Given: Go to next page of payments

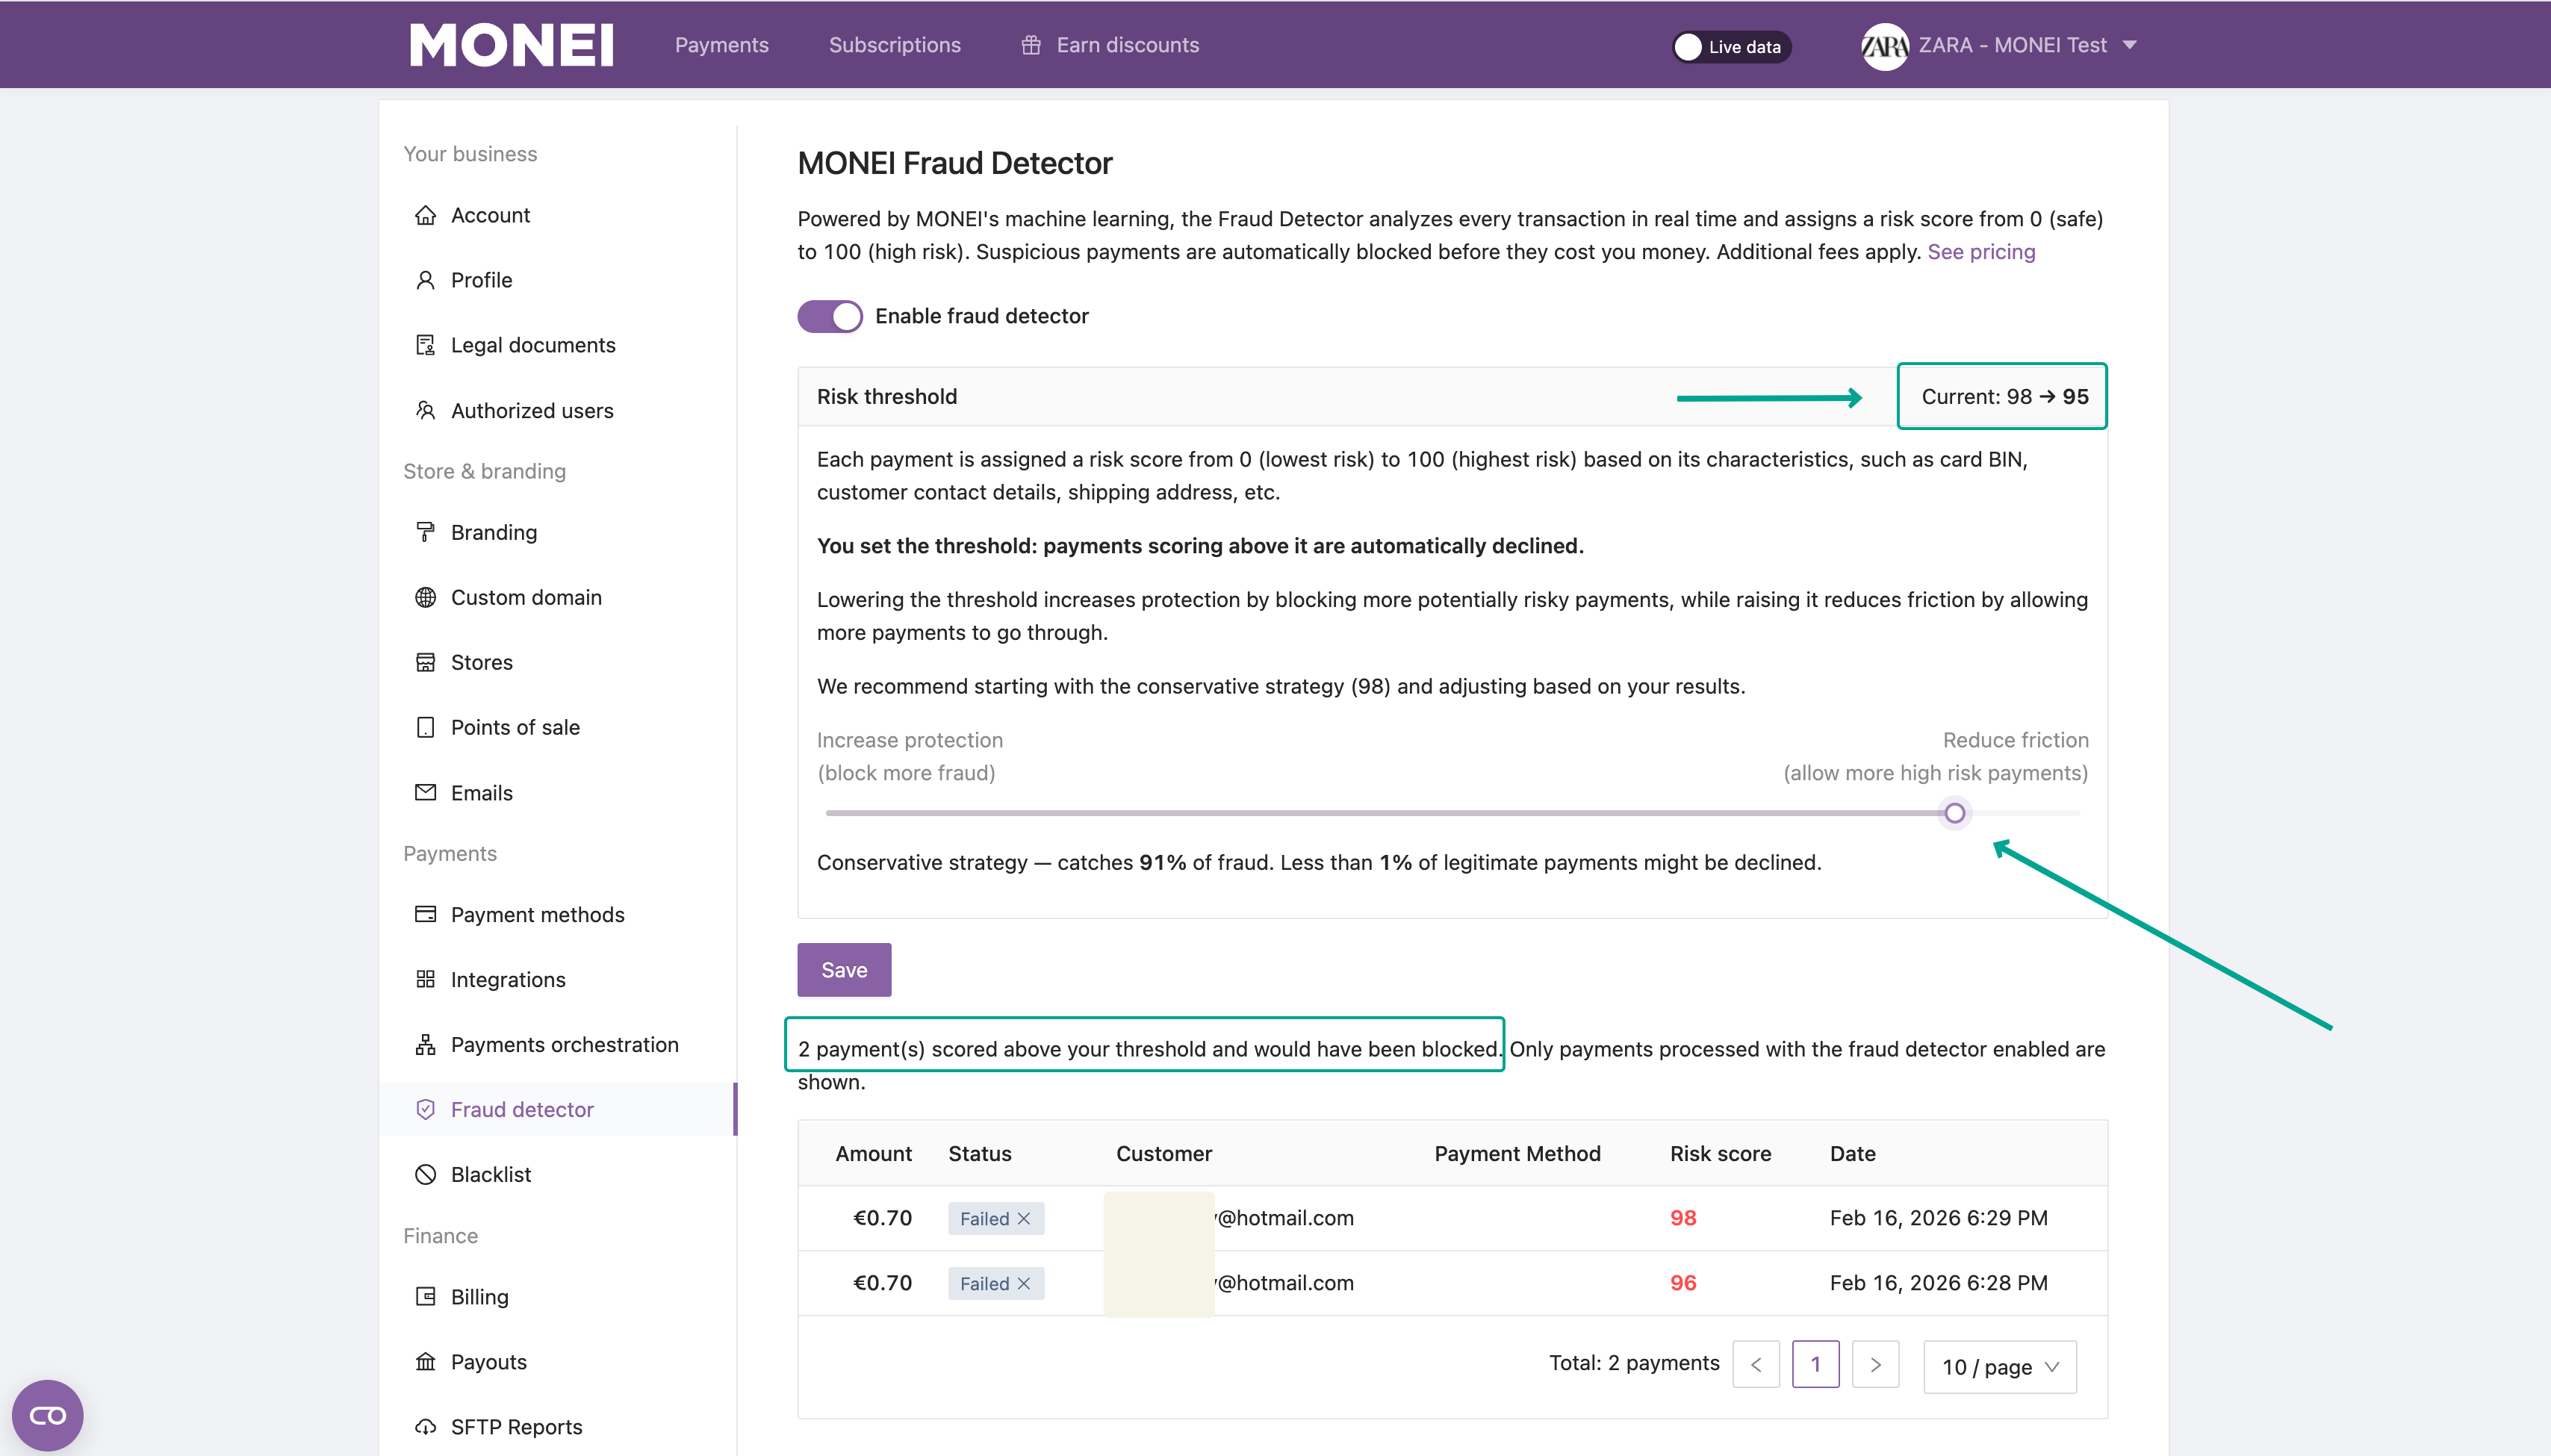Looking at the screenshot, I should 1875,1364.
